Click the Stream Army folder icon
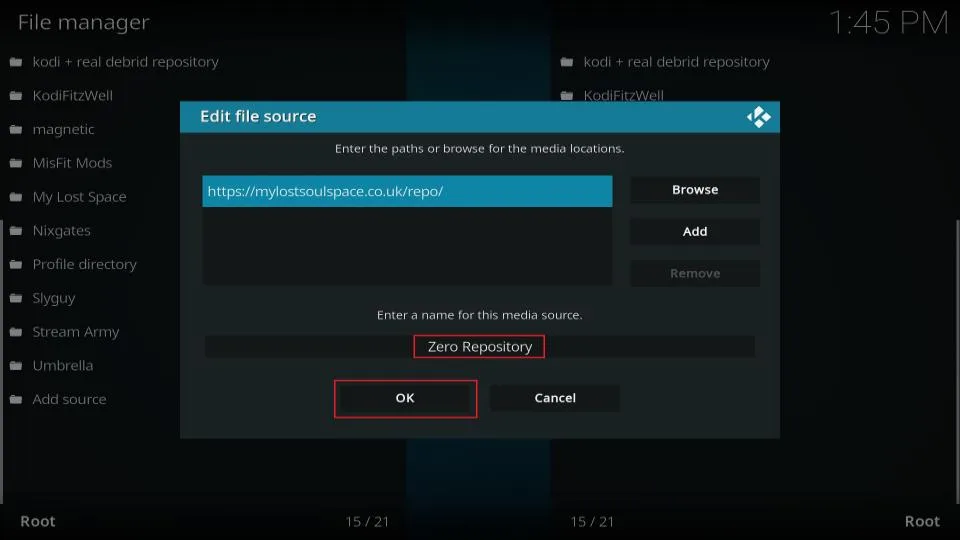960x540 pixels. [x=16, y=332]
